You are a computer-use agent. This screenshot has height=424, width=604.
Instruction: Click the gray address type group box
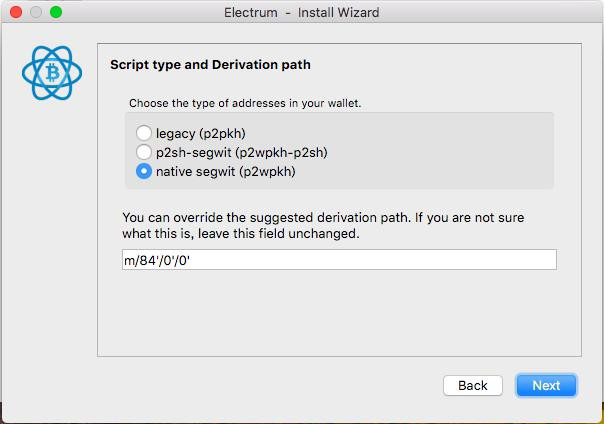(x=339, y=151)
